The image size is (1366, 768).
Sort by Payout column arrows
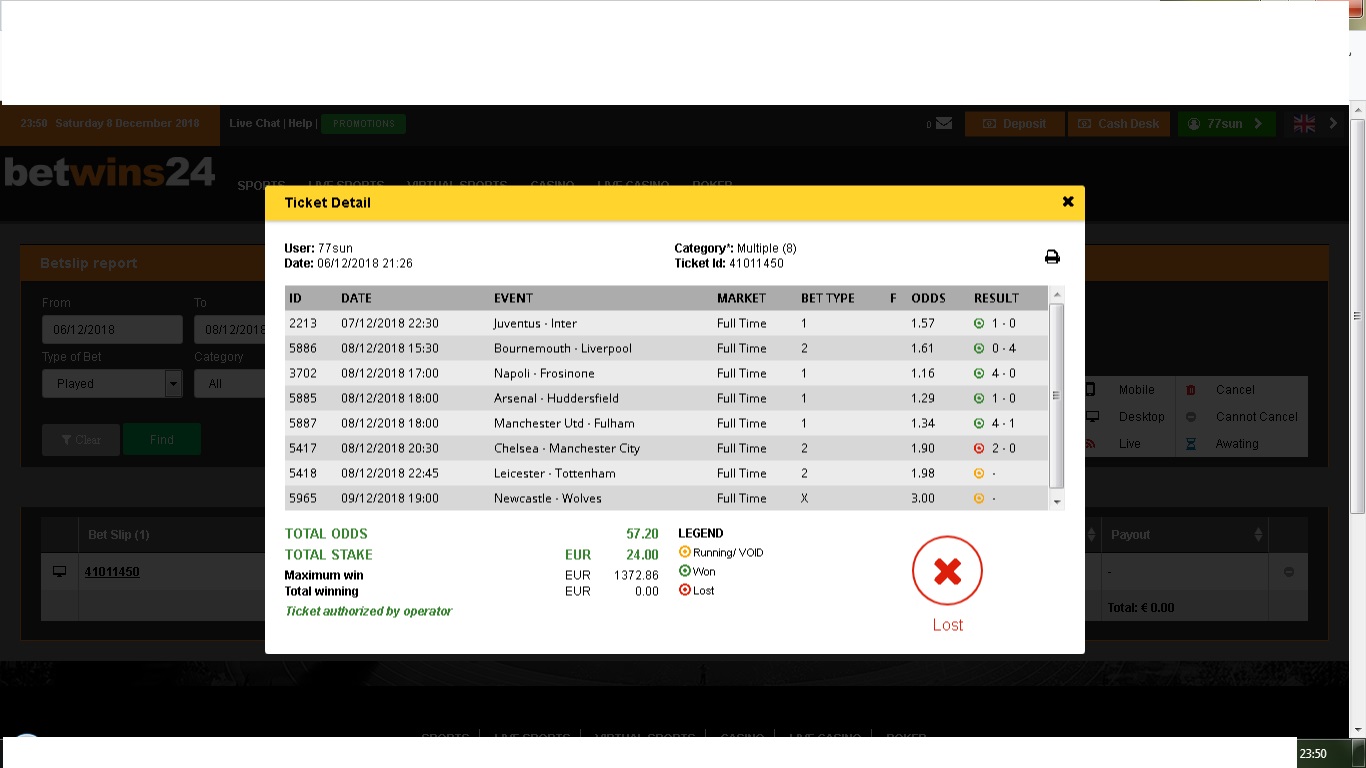(x=1258, y=535)
